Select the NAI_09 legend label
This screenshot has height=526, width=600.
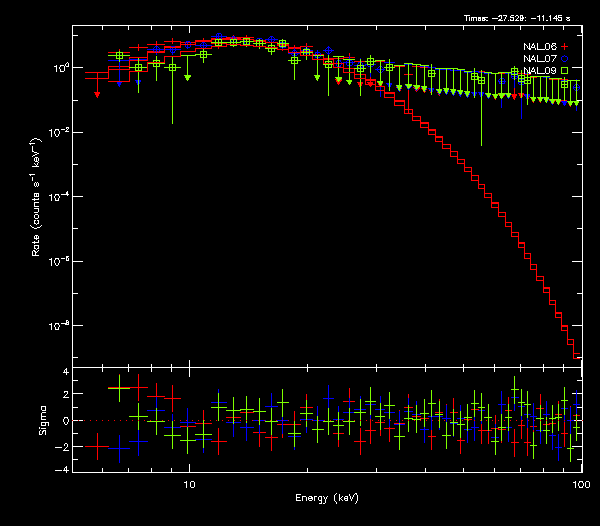(x=539, y=71)
